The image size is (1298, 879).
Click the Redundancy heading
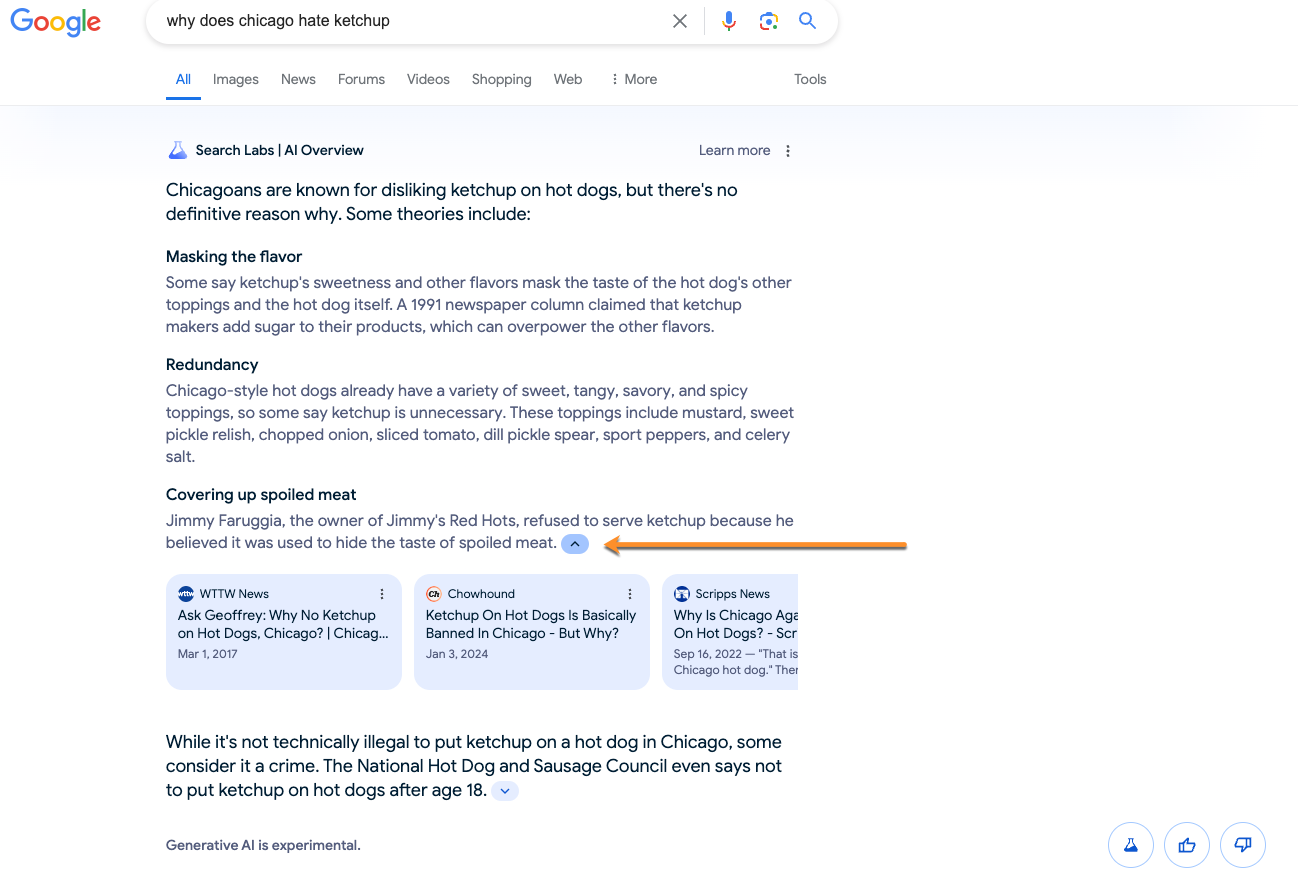click(x=212, y=364)
